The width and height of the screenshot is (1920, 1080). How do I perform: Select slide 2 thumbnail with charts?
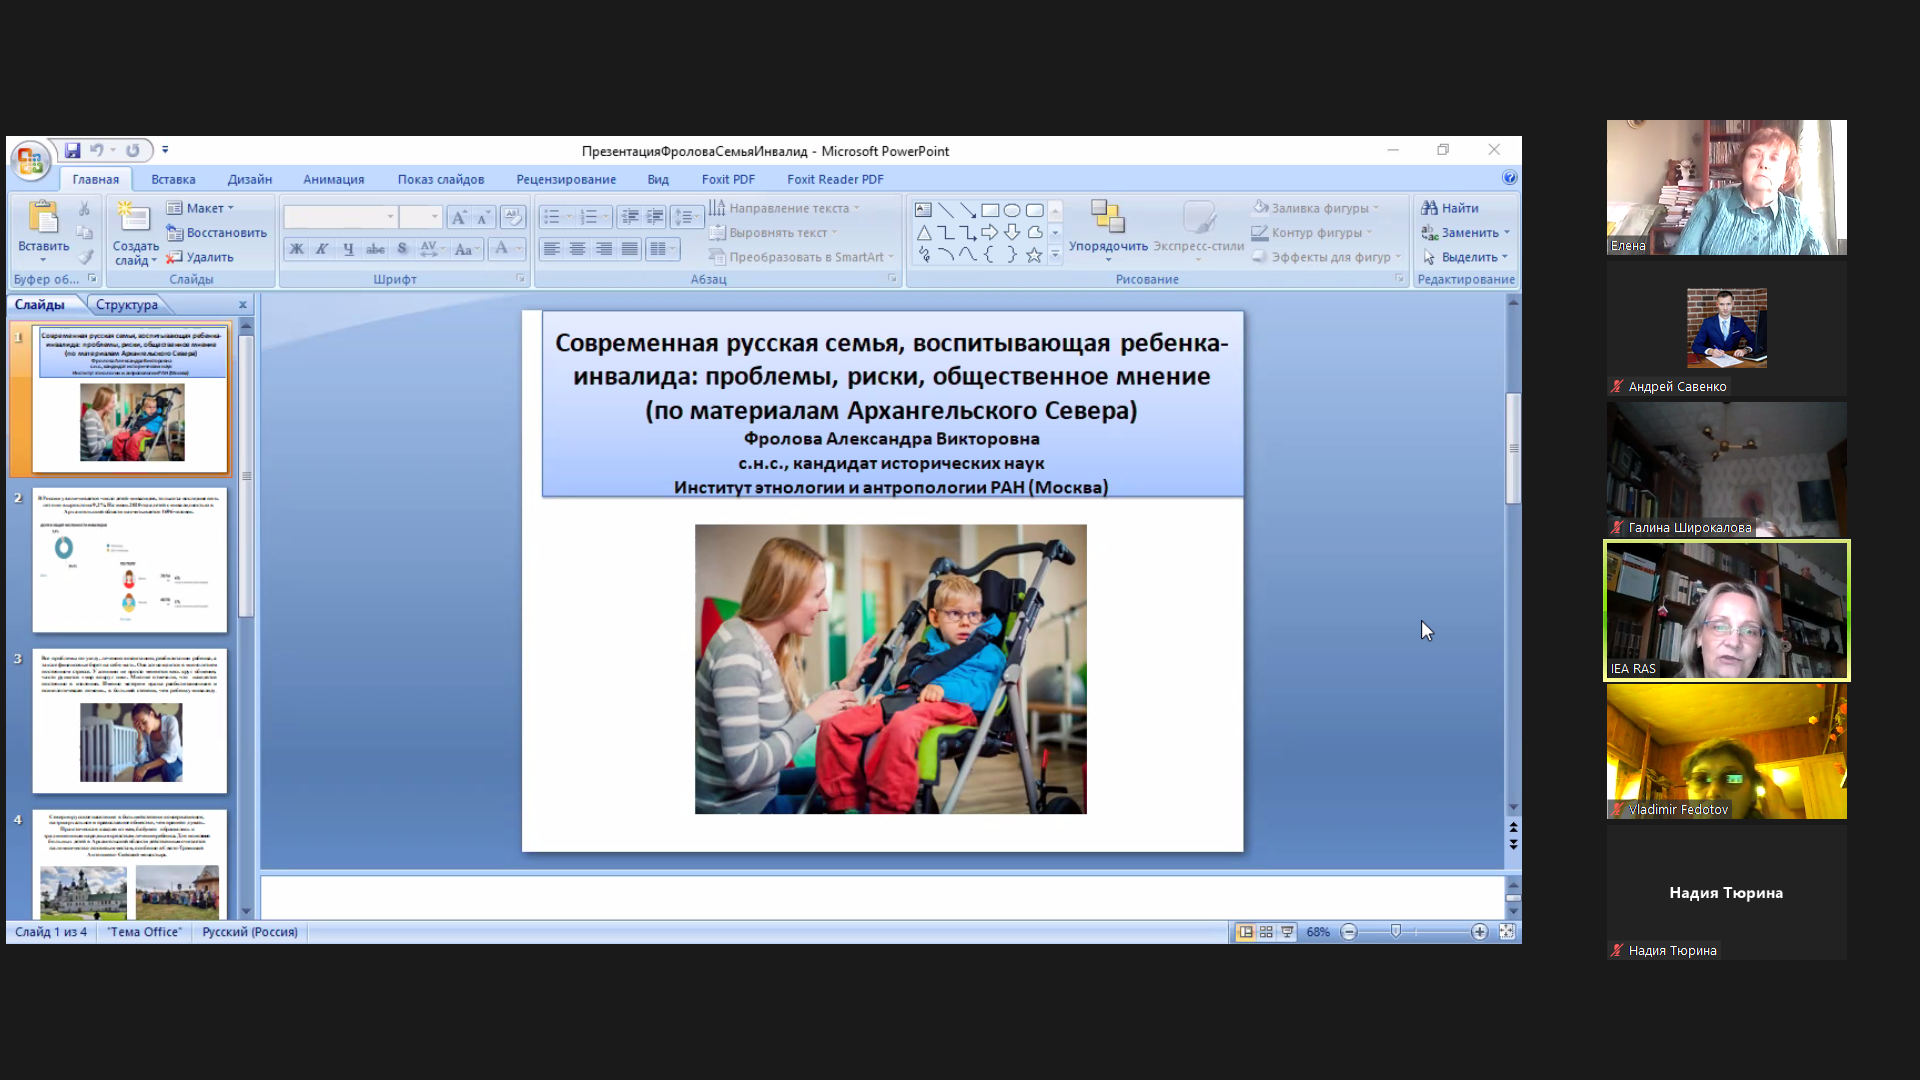tap(130, 560)
